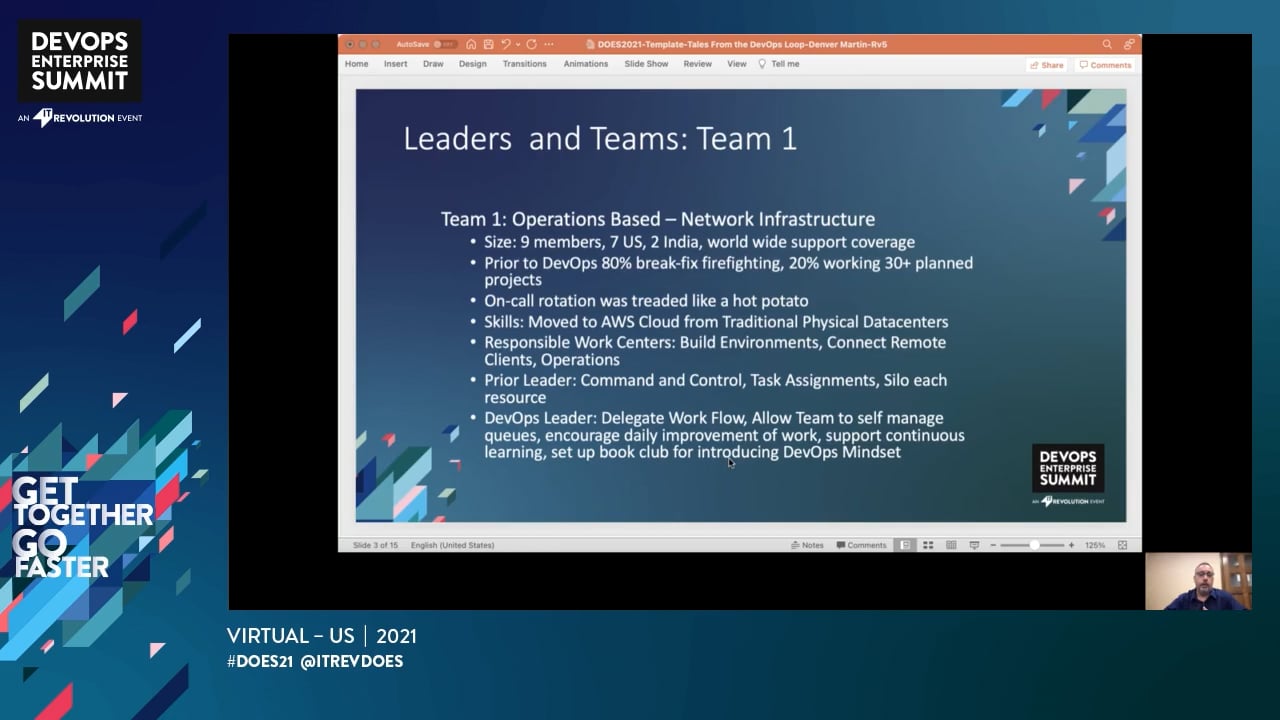
Task: Switch to Slide Sorter view icon
Action: tap(928, 545)
